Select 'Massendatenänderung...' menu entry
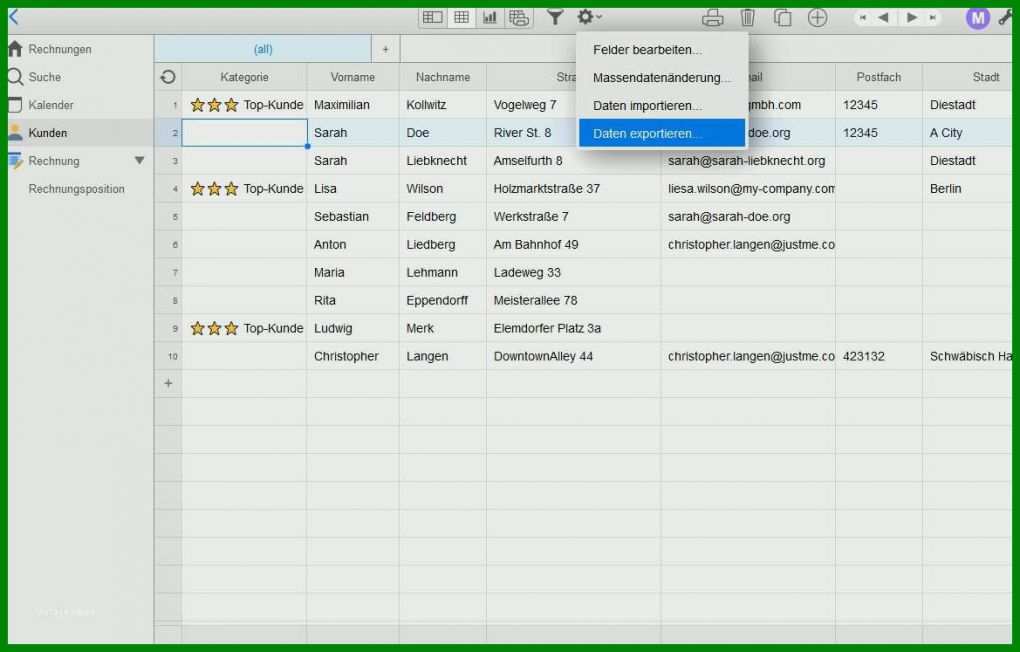Screen dimensions: 1020x652 tap(662, 77)
